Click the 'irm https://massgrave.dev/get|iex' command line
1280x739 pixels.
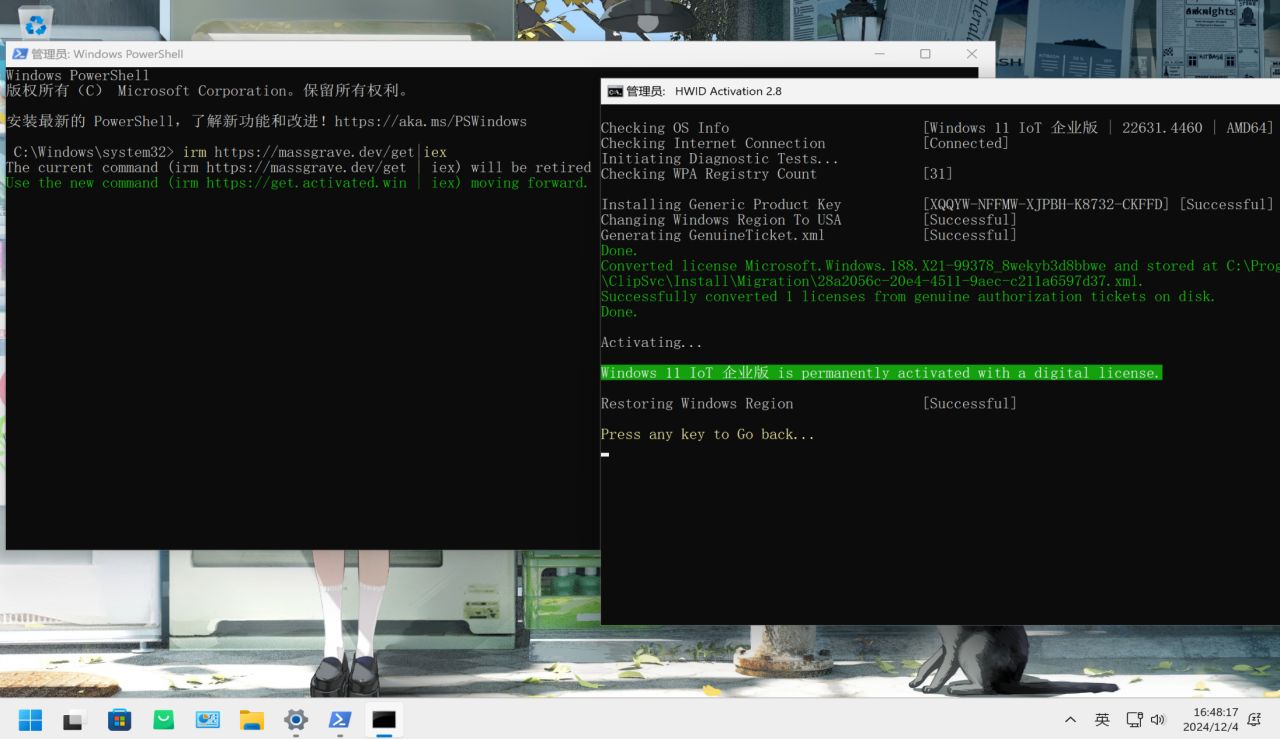point(315,152)
